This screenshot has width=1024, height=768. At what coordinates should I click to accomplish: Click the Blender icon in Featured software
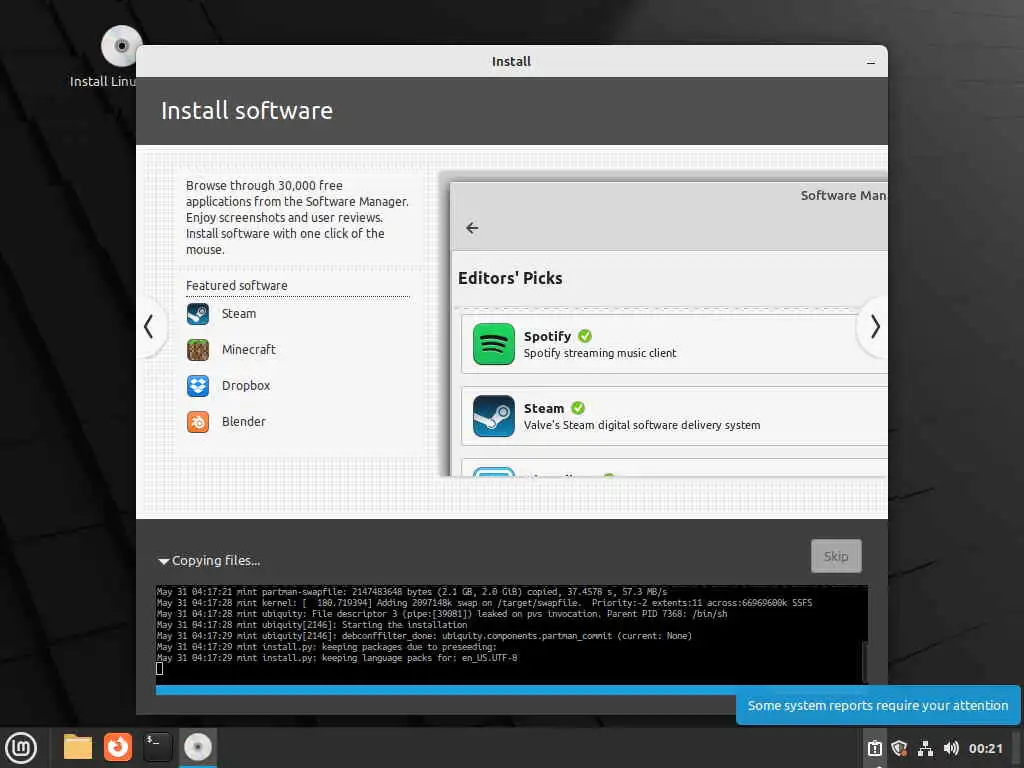[198, 422]
